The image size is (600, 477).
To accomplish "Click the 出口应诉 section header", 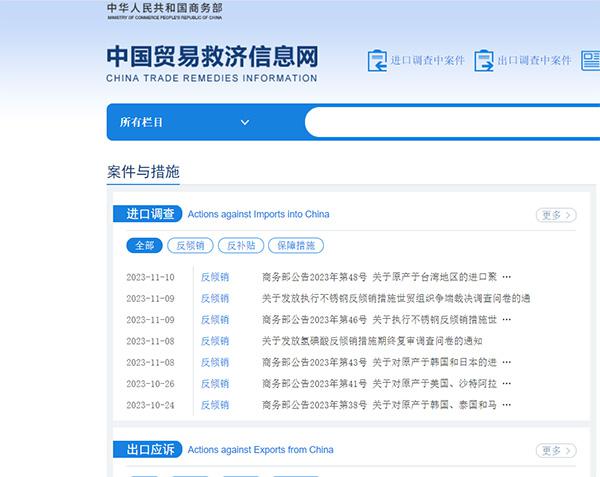I will (148, 449).
